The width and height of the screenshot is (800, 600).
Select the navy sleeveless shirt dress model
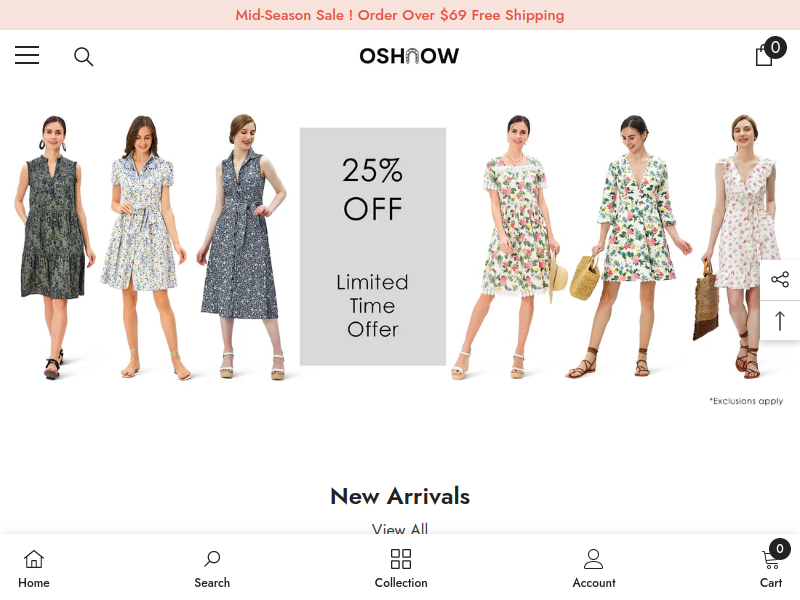242,247
